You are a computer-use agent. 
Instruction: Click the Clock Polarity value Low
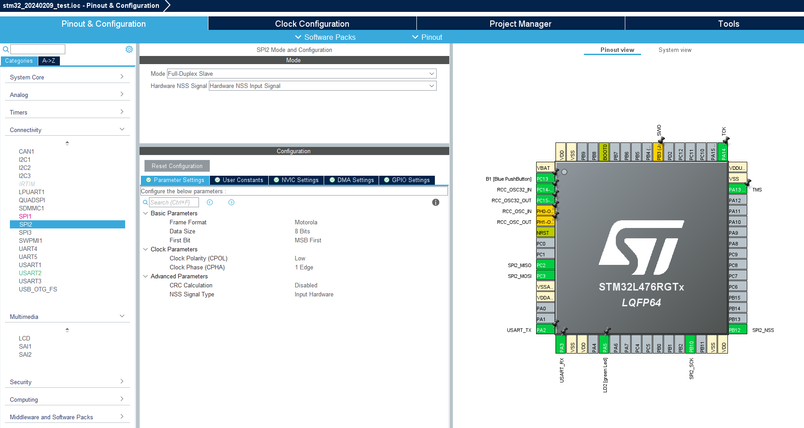[300, 258]
